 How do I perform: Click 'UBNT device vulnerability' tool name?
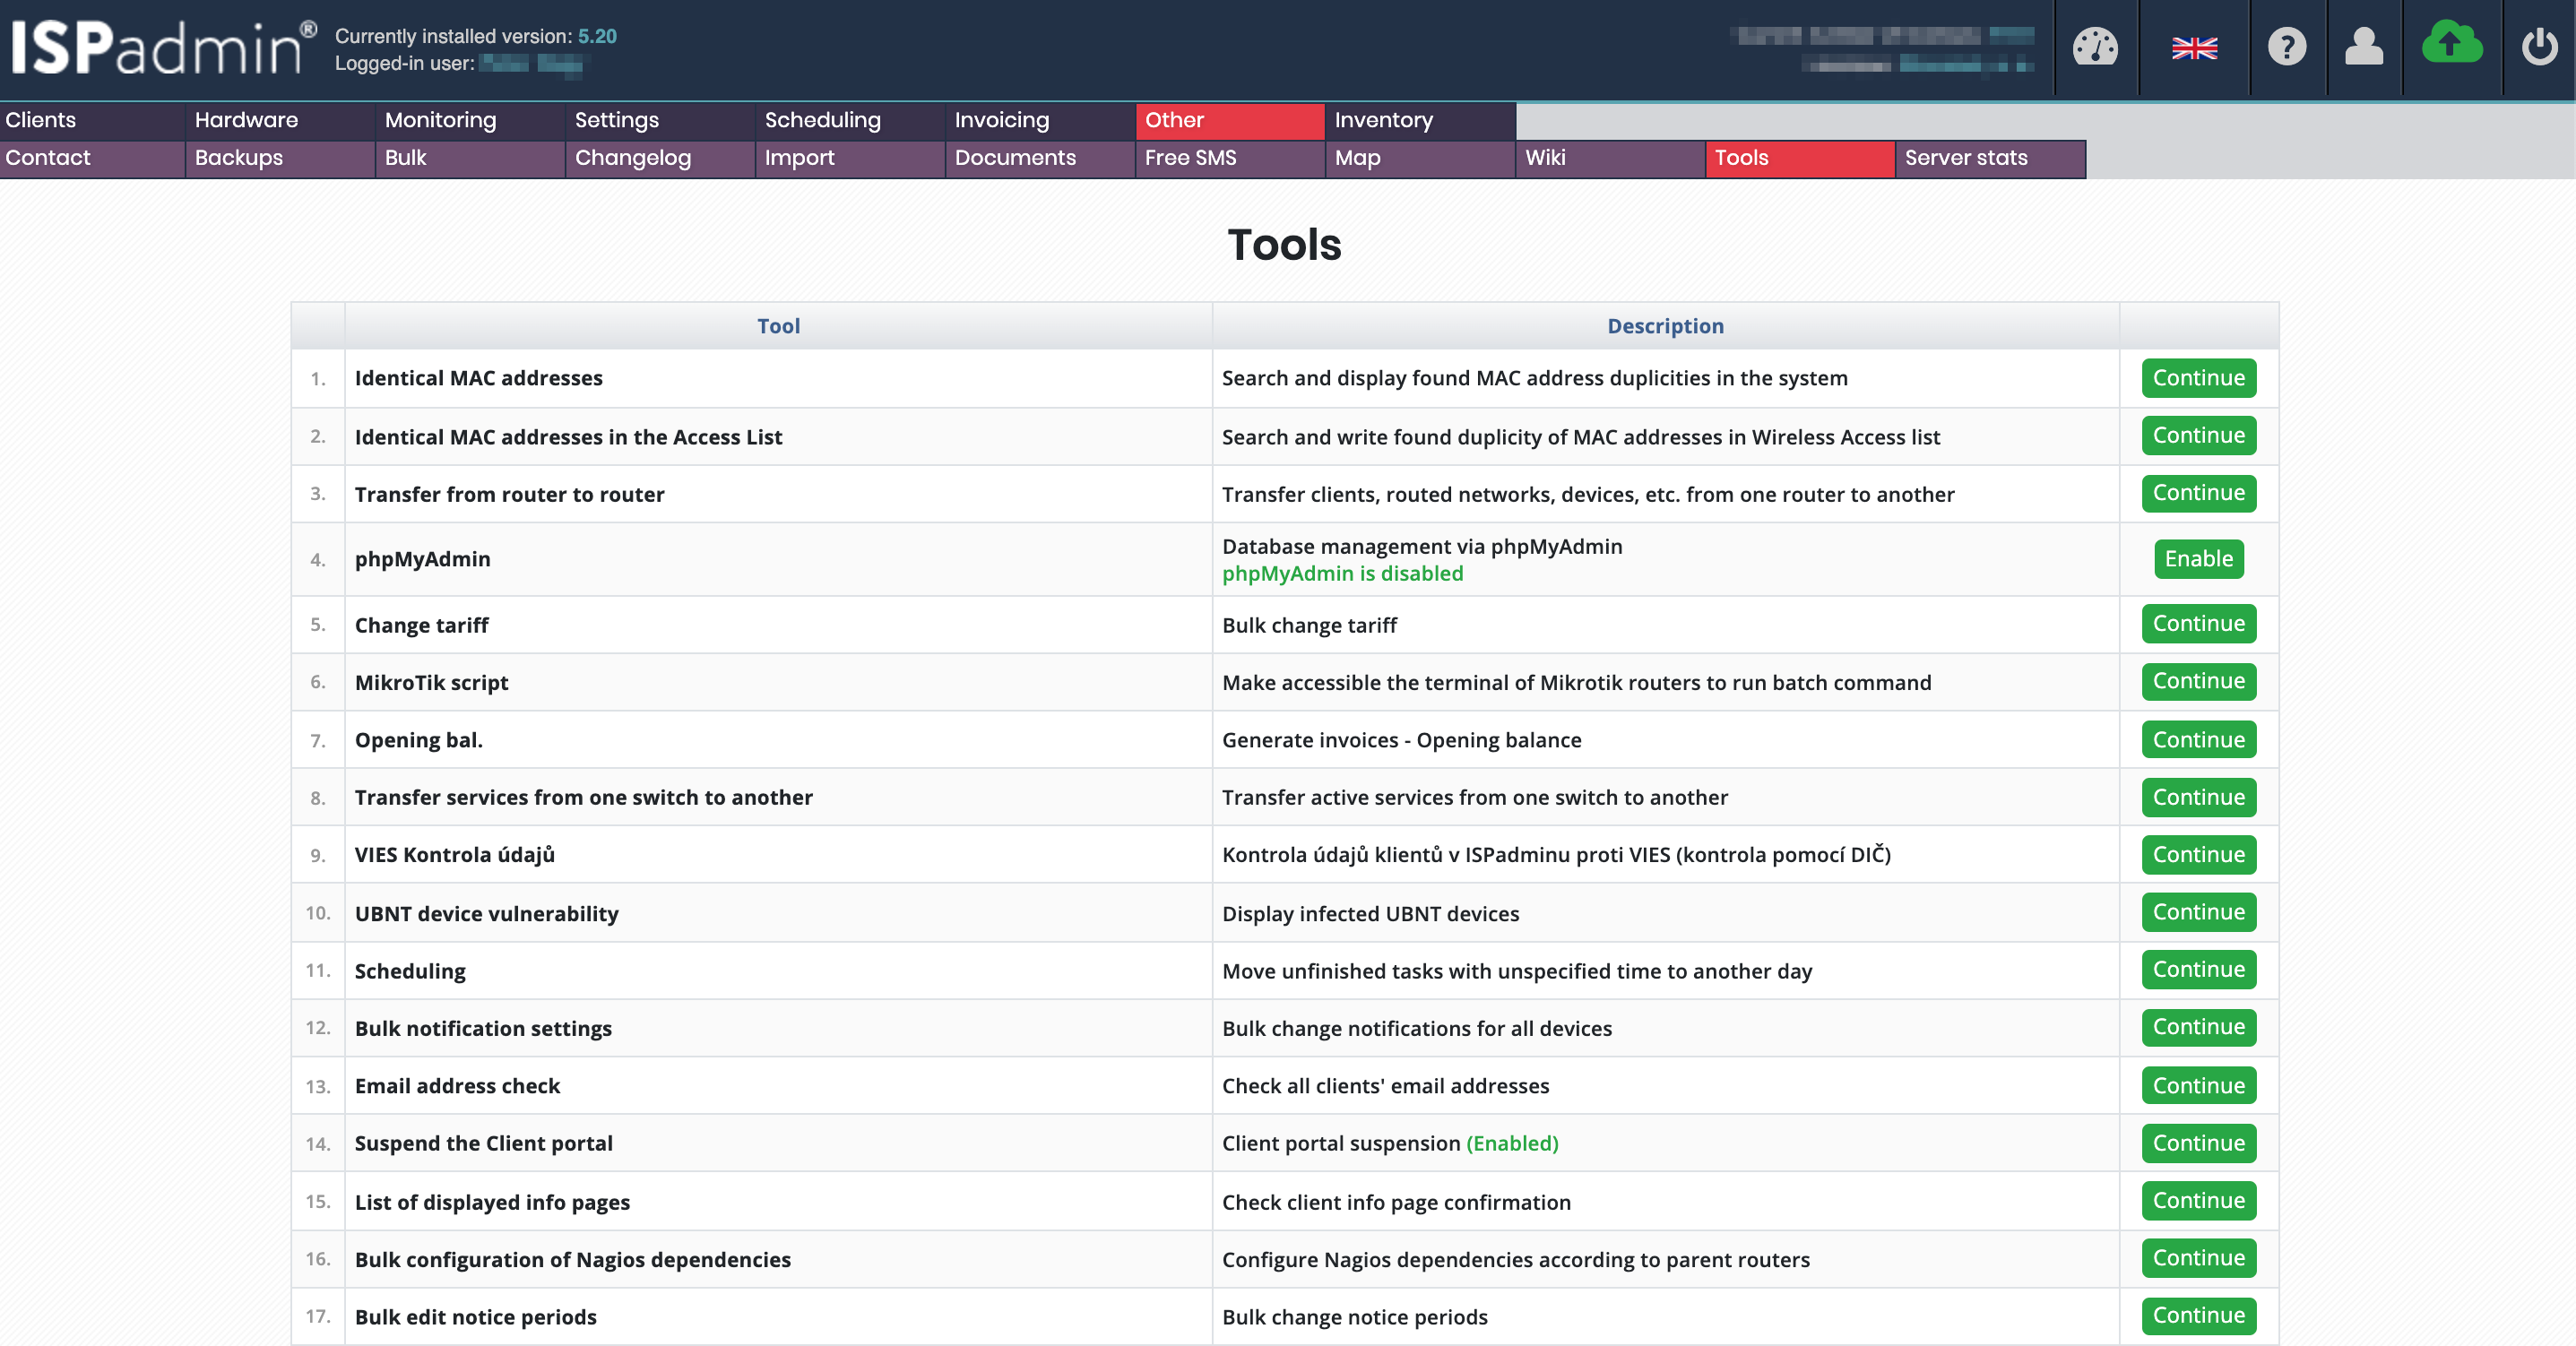[x=486, y=913]
